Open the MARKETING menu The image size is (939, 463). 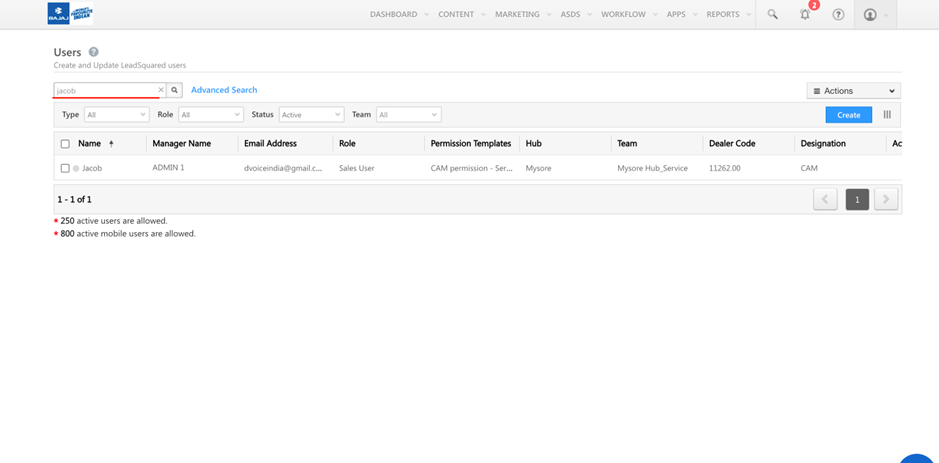(523, 15)
